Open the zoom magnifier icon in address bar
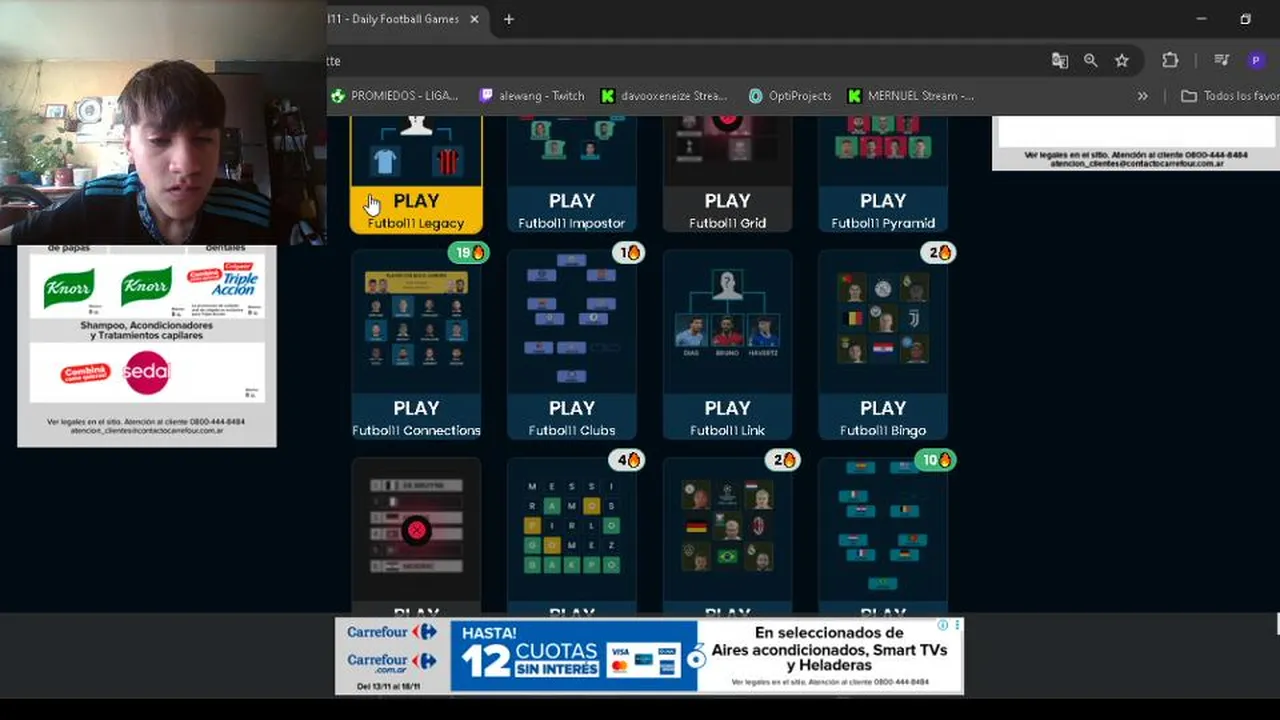1280x720 pixels. point(1091,61)
